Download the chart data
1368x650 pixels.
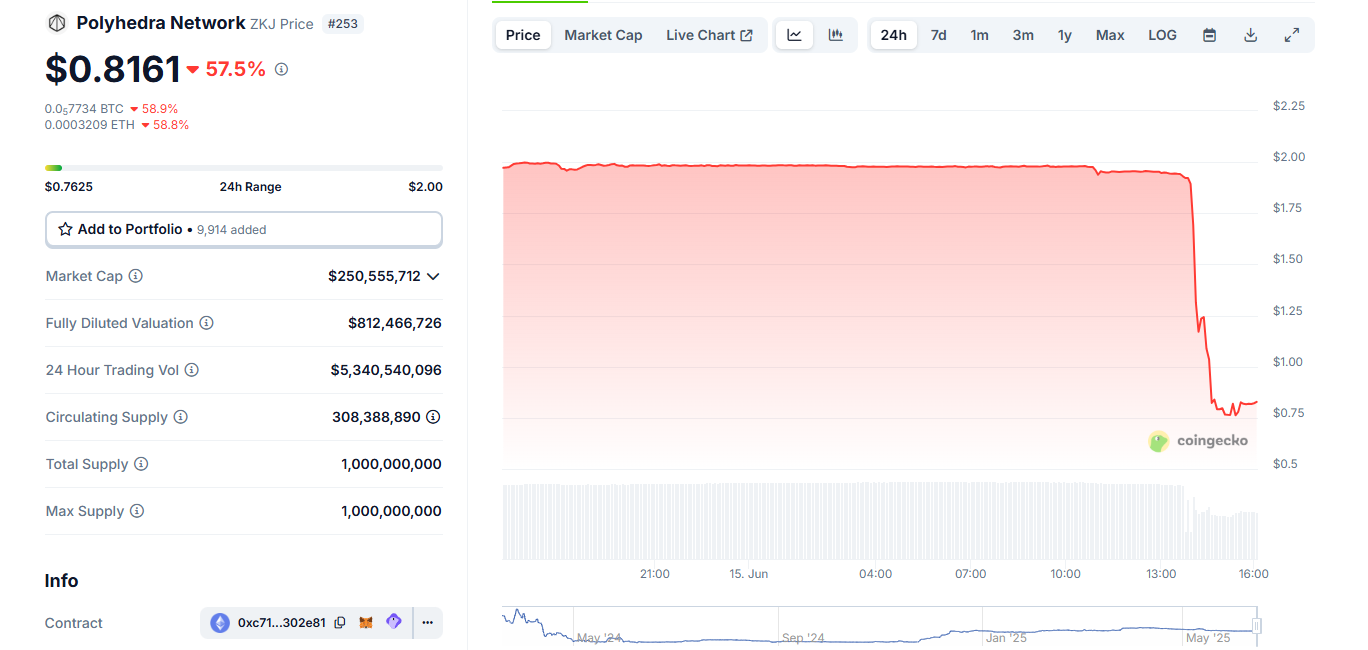(1250, 35)
